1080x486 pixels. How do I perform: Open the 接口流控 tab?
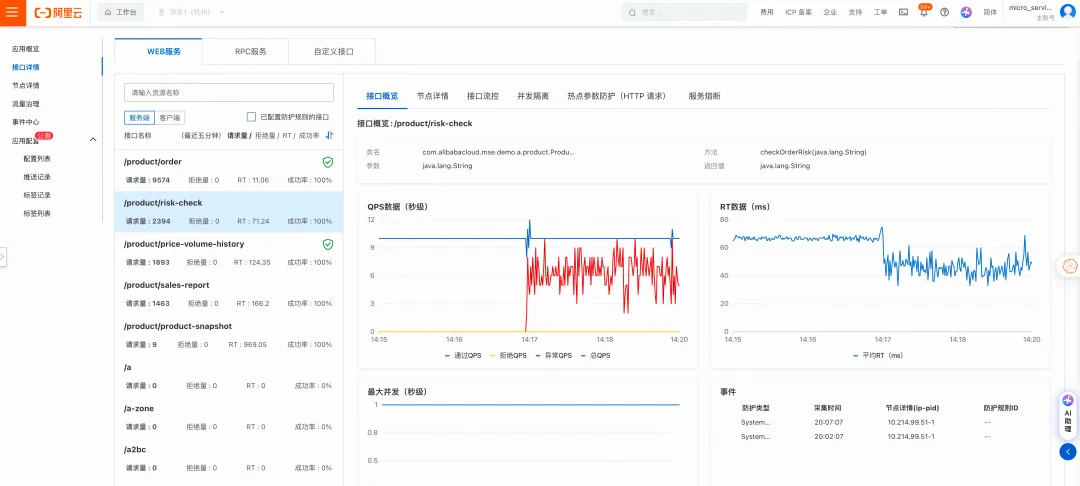(x=483, y=96)
